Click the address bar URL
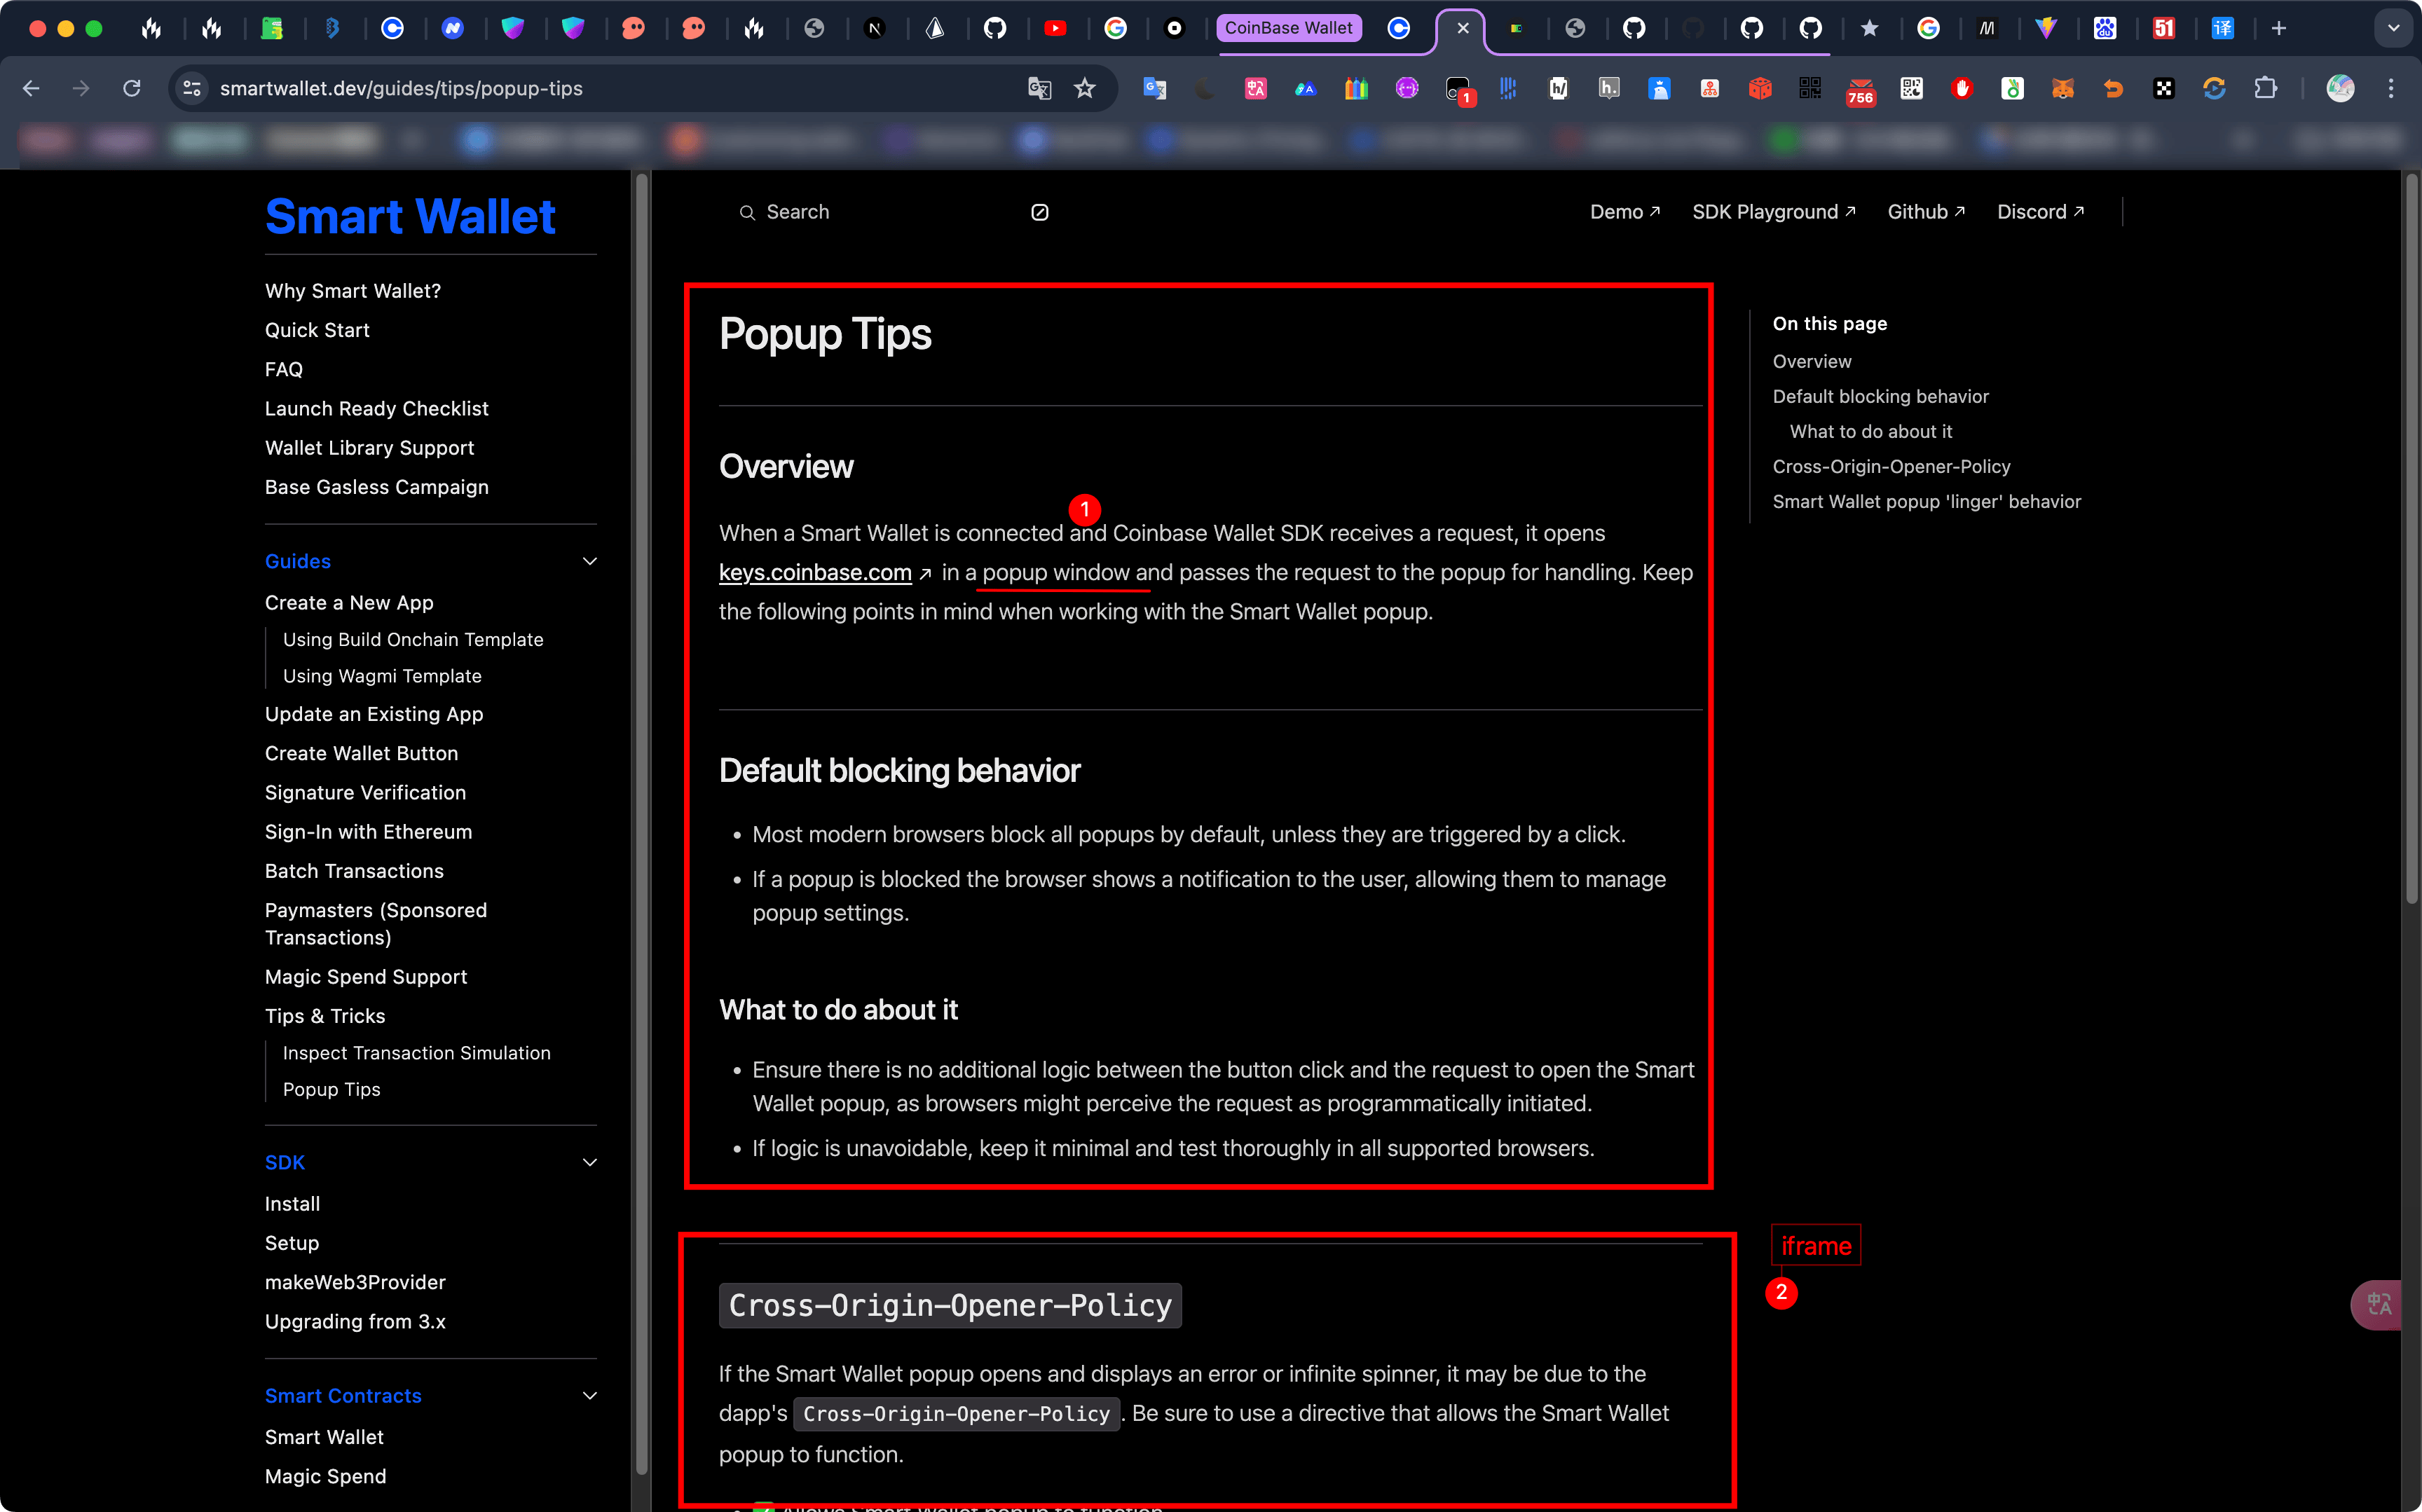Image resolution: width=2422 pixels, height=1512 pixels. (x=401, y=89)
